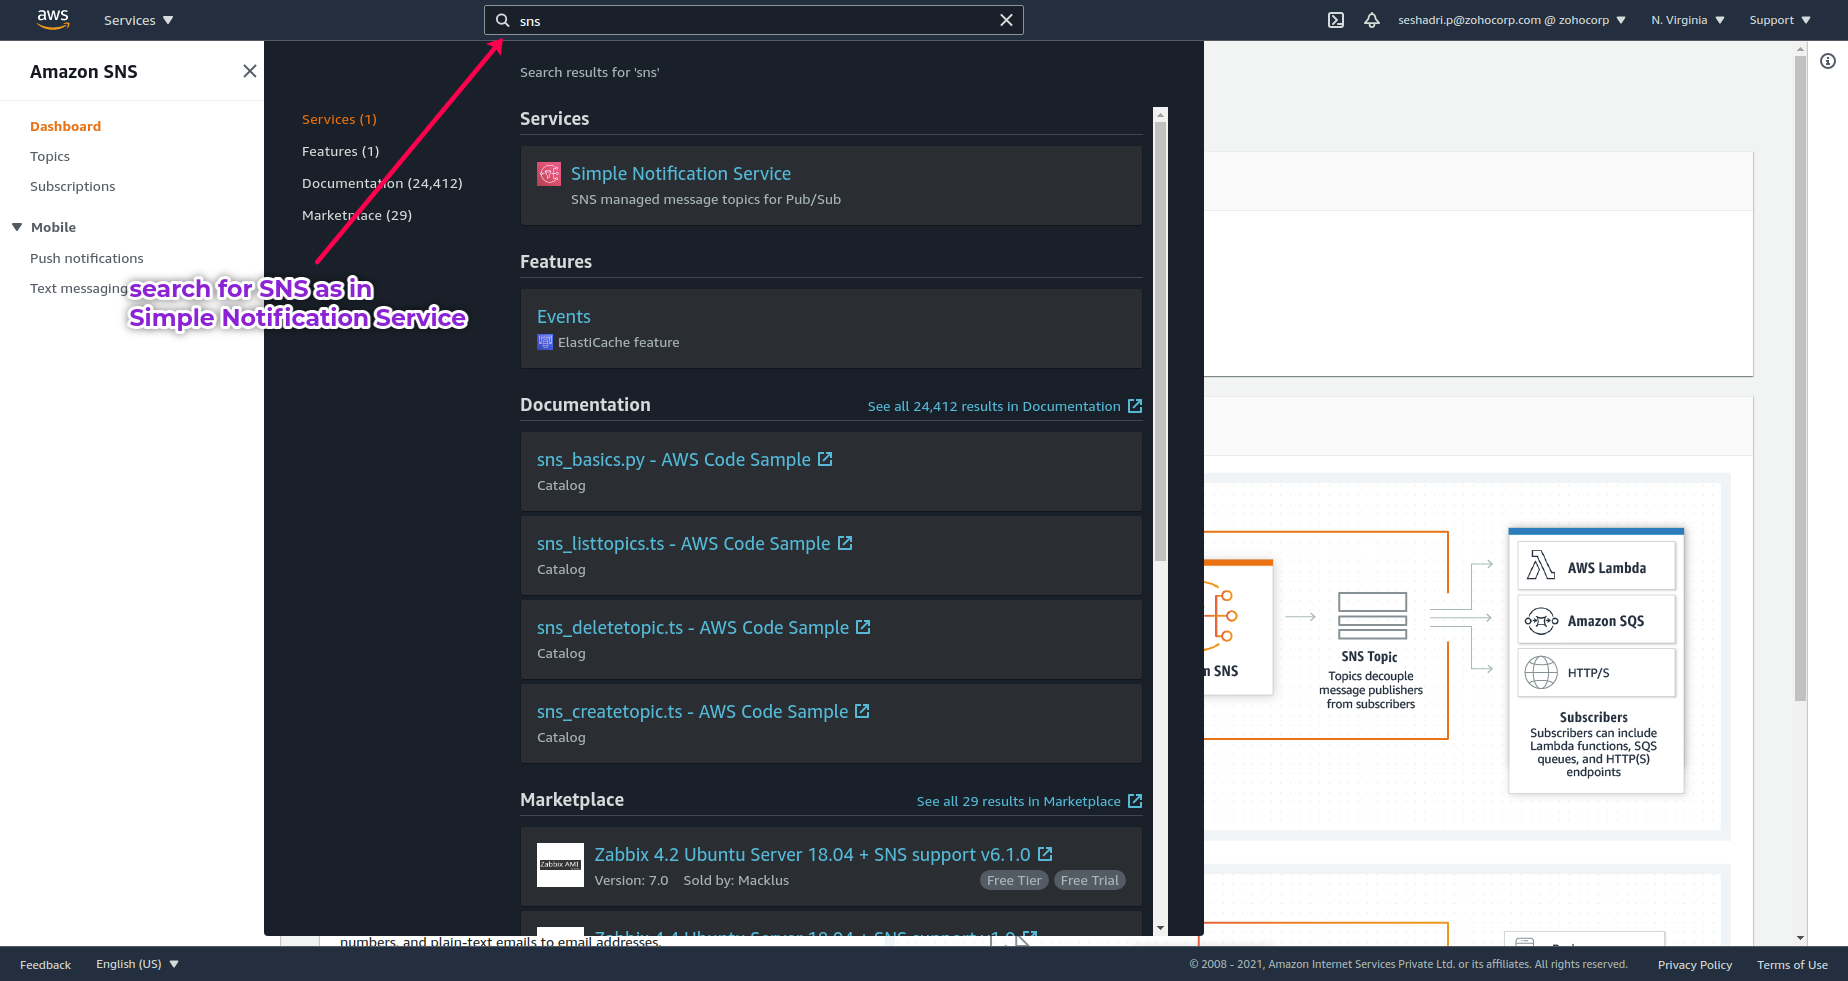Open the account dropdown for seshadri.p
The image size is (1848, 981).
coord(1512,20)
